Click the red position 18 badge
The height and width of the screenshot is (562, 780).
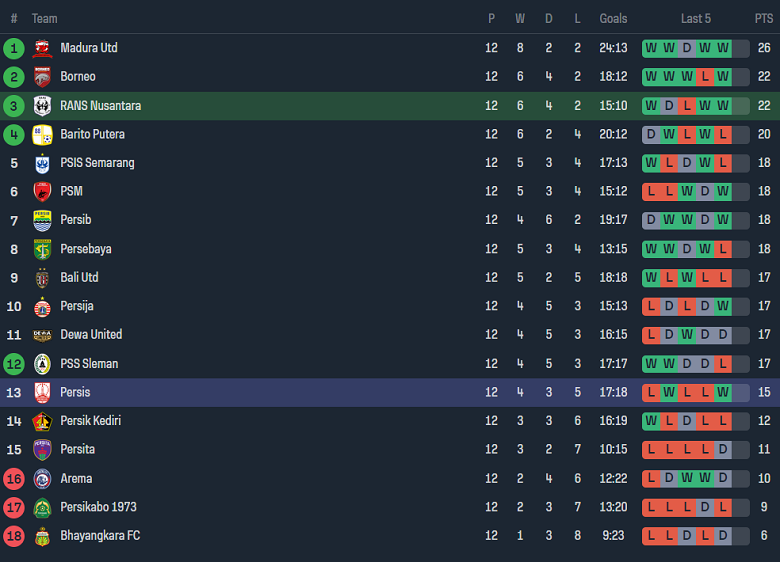point(14,537)
